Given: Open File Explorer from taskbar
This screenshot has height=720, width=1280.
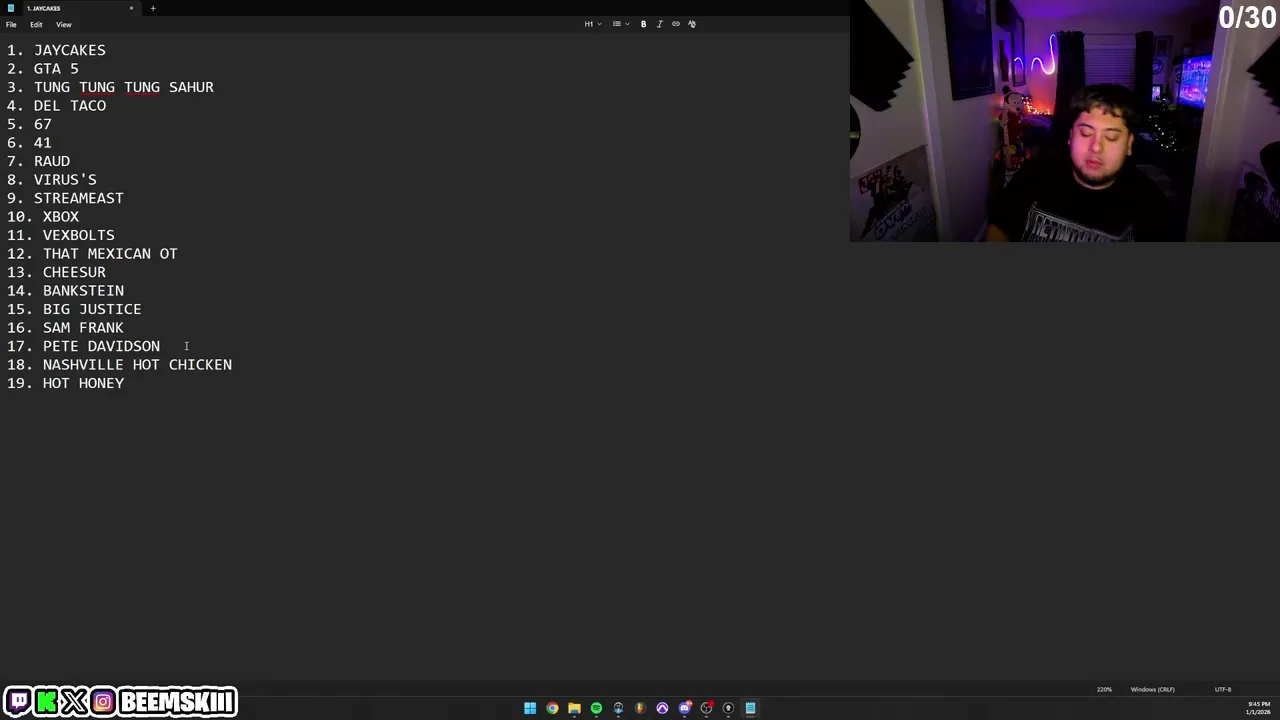Looking at the screenshot, I should click(x=574, y=708).
